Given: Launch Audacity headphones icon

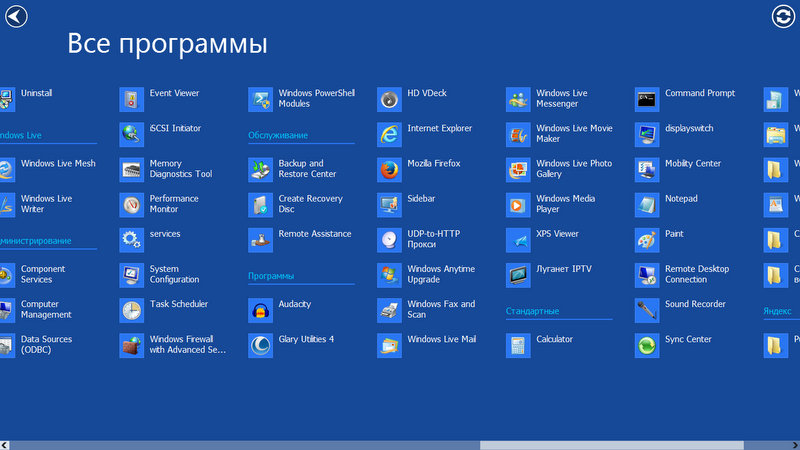Looking at the screenshot, I should tap(261, 311).
